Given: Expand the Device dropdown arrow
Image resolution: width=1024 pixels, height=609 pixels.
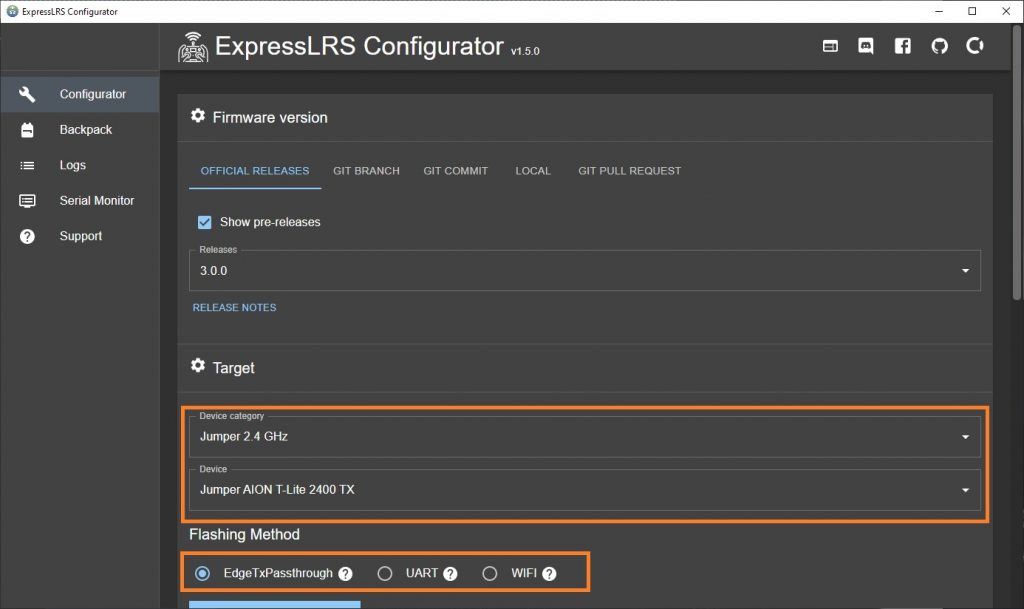Looking at the screenshot, I should [x=965, y=490].
